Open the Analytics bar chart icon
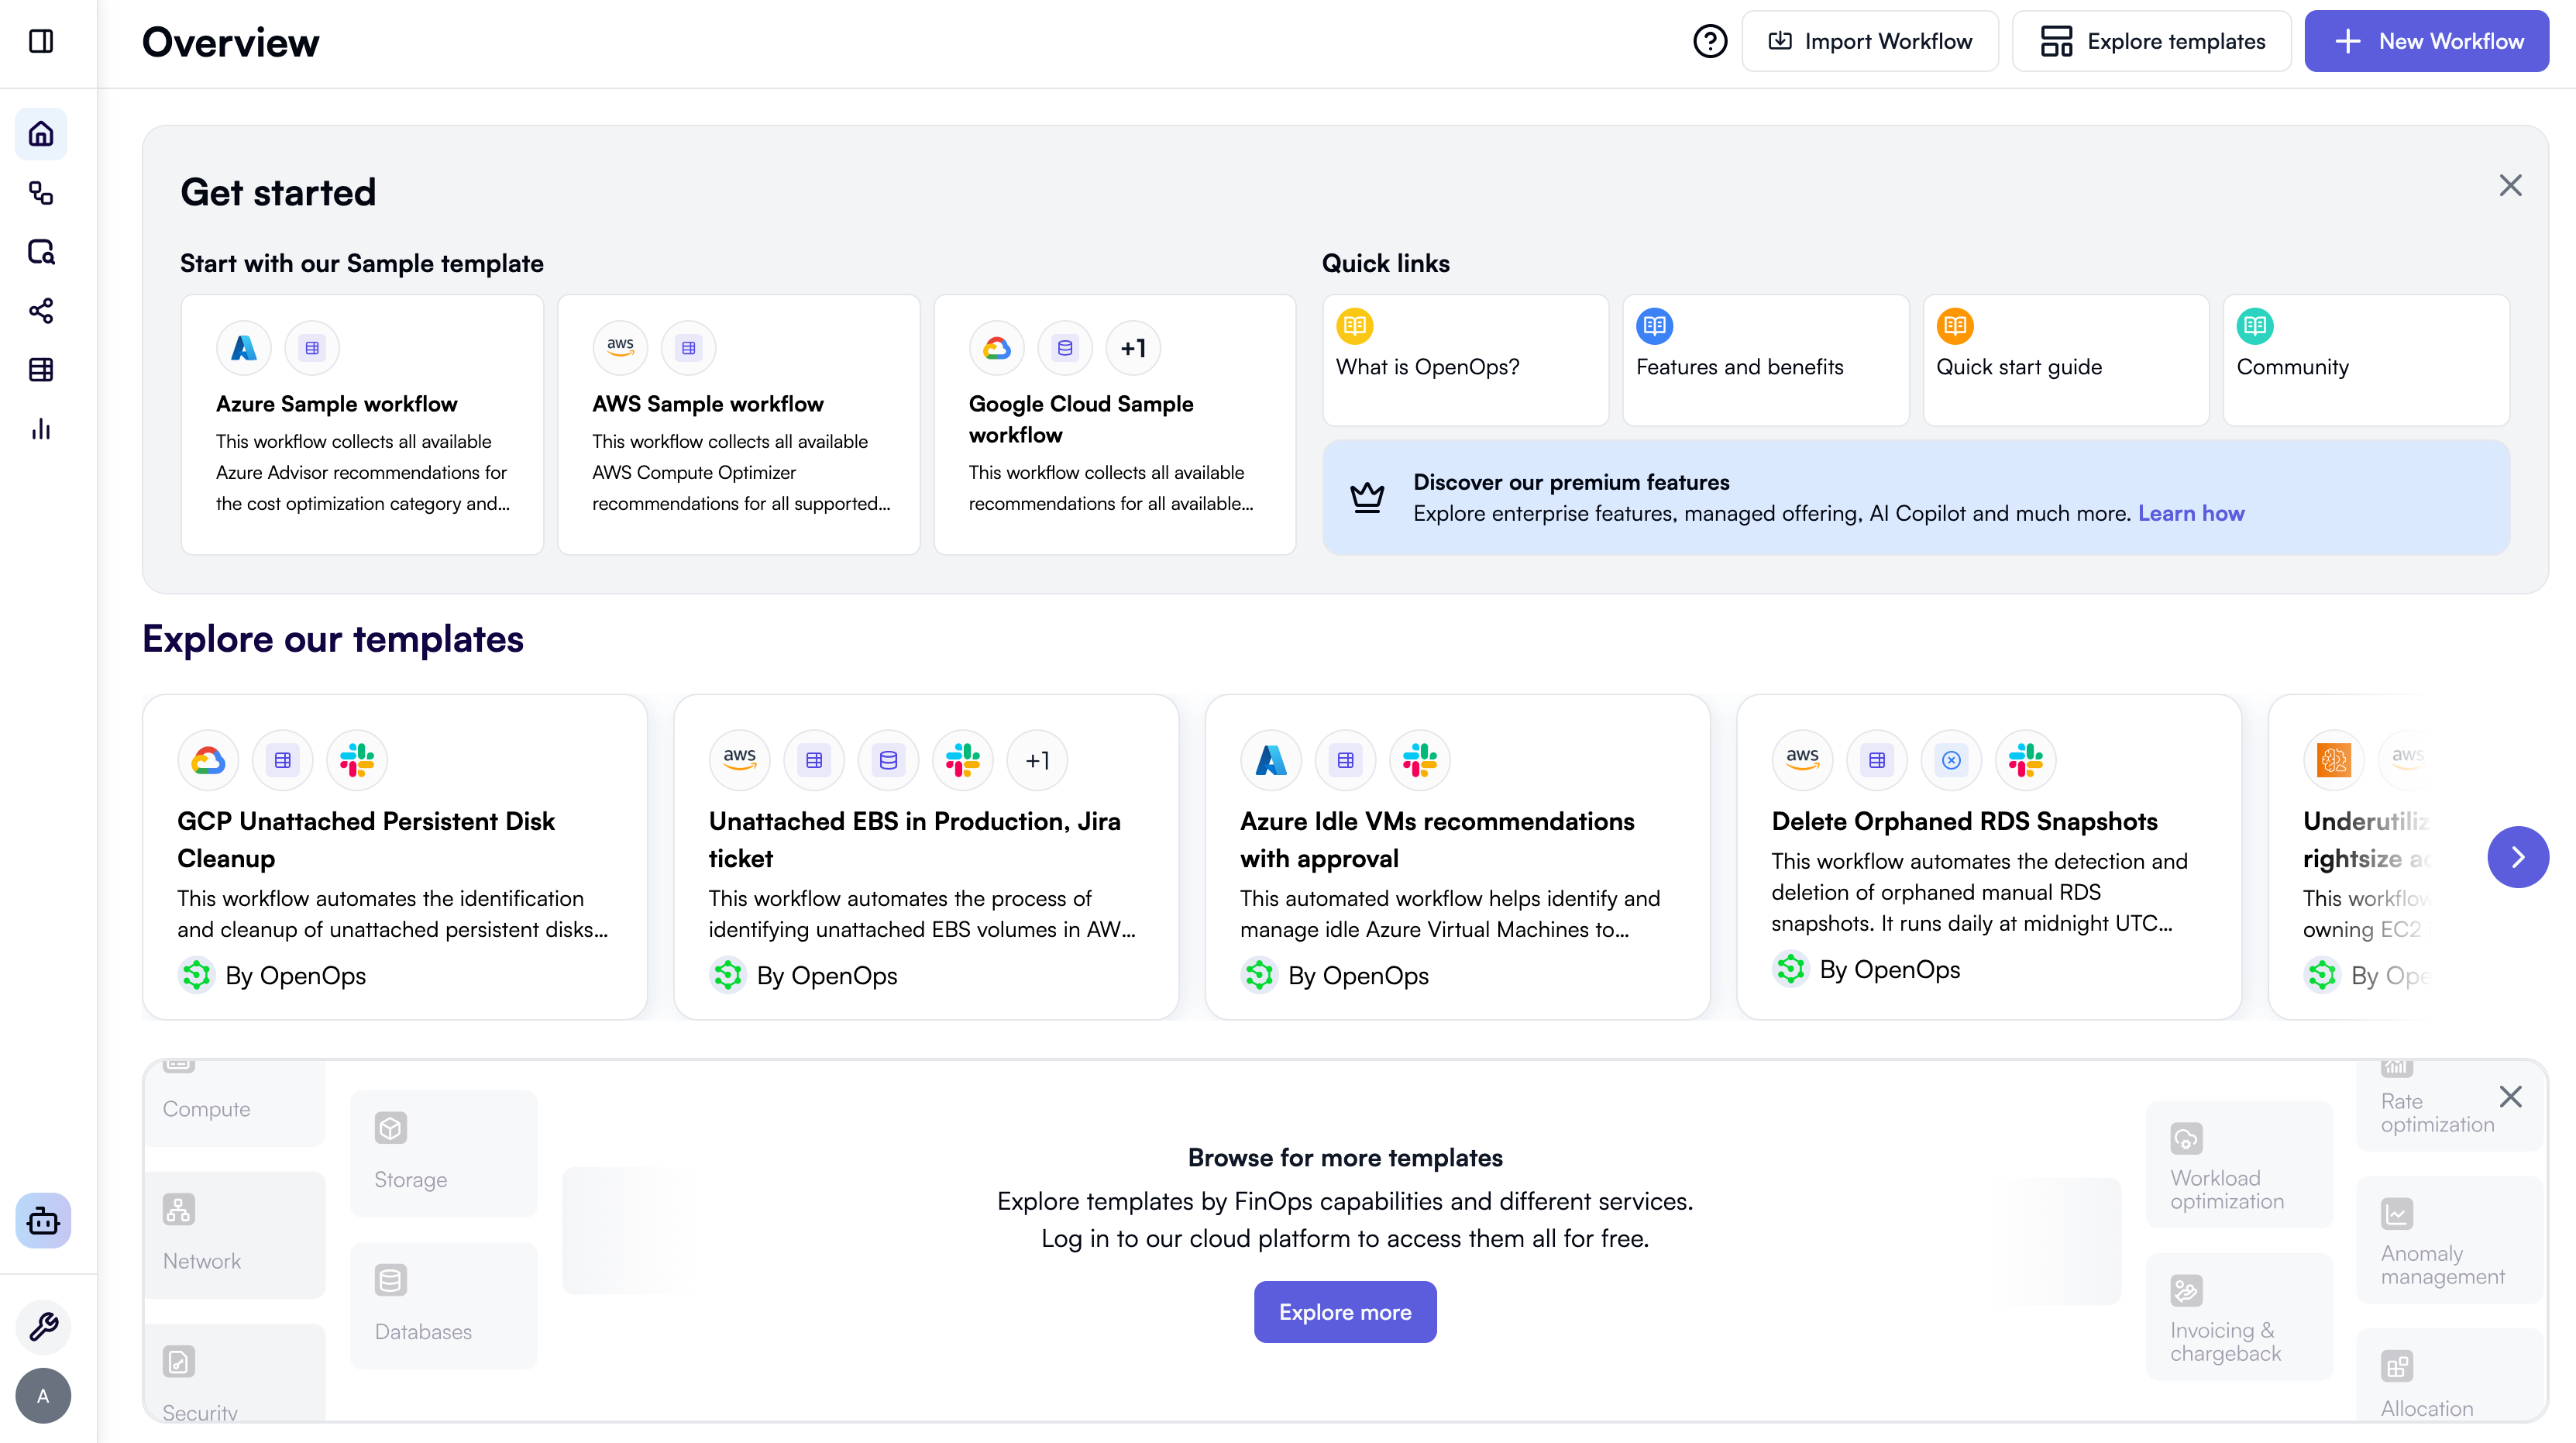Viewport: 2576px width, 1443px height. click(41, 429)
